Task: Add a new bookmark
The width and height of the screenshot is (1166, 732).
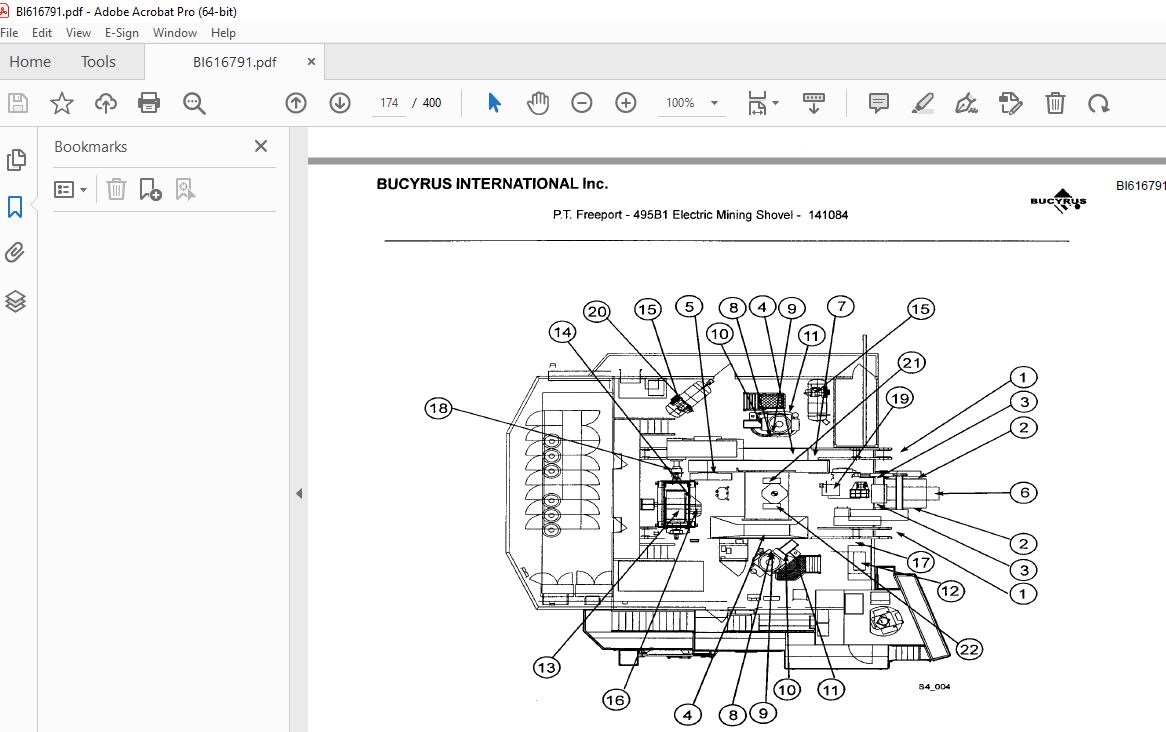Action: (x=150, y=189)
